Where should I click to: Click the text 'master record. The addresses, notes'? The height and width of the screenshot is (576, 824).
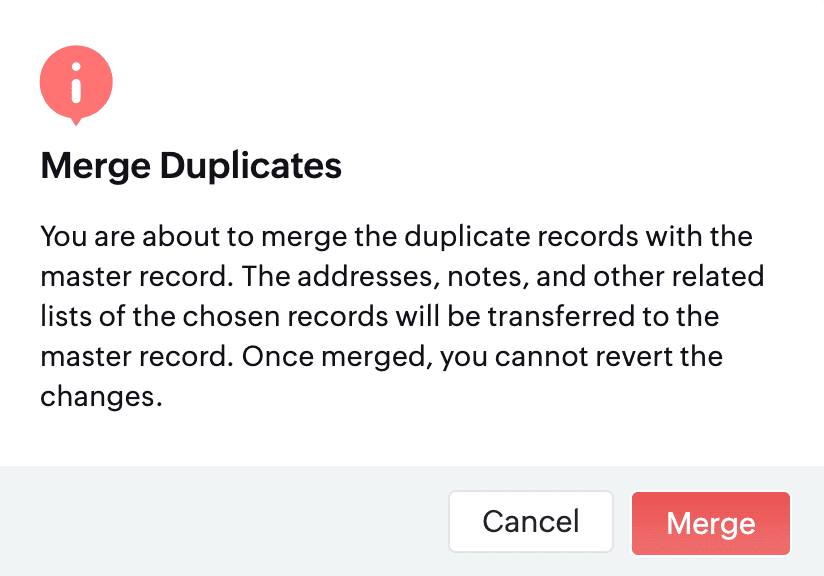tap(284, 276)
